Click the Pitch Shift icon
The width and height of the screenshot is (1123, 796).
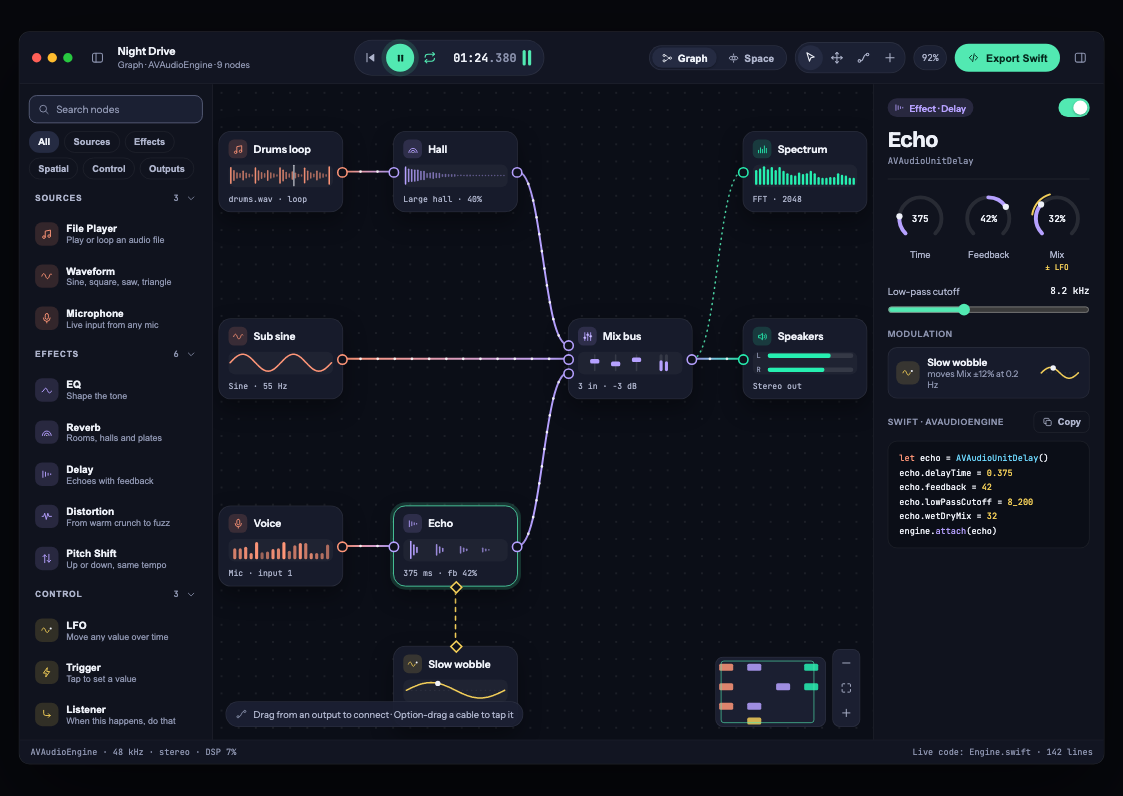[47, 559]
